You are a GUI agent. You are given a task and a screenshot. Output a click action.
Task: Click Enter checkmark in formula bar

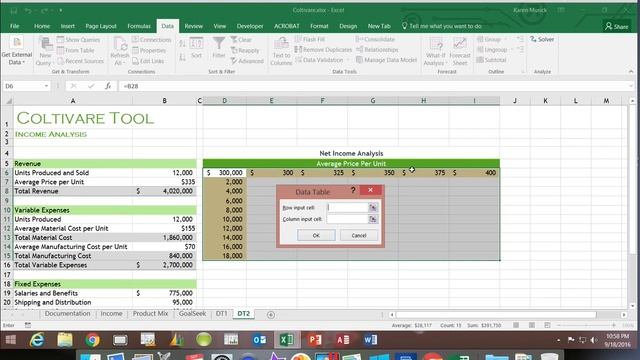[91, 86]
